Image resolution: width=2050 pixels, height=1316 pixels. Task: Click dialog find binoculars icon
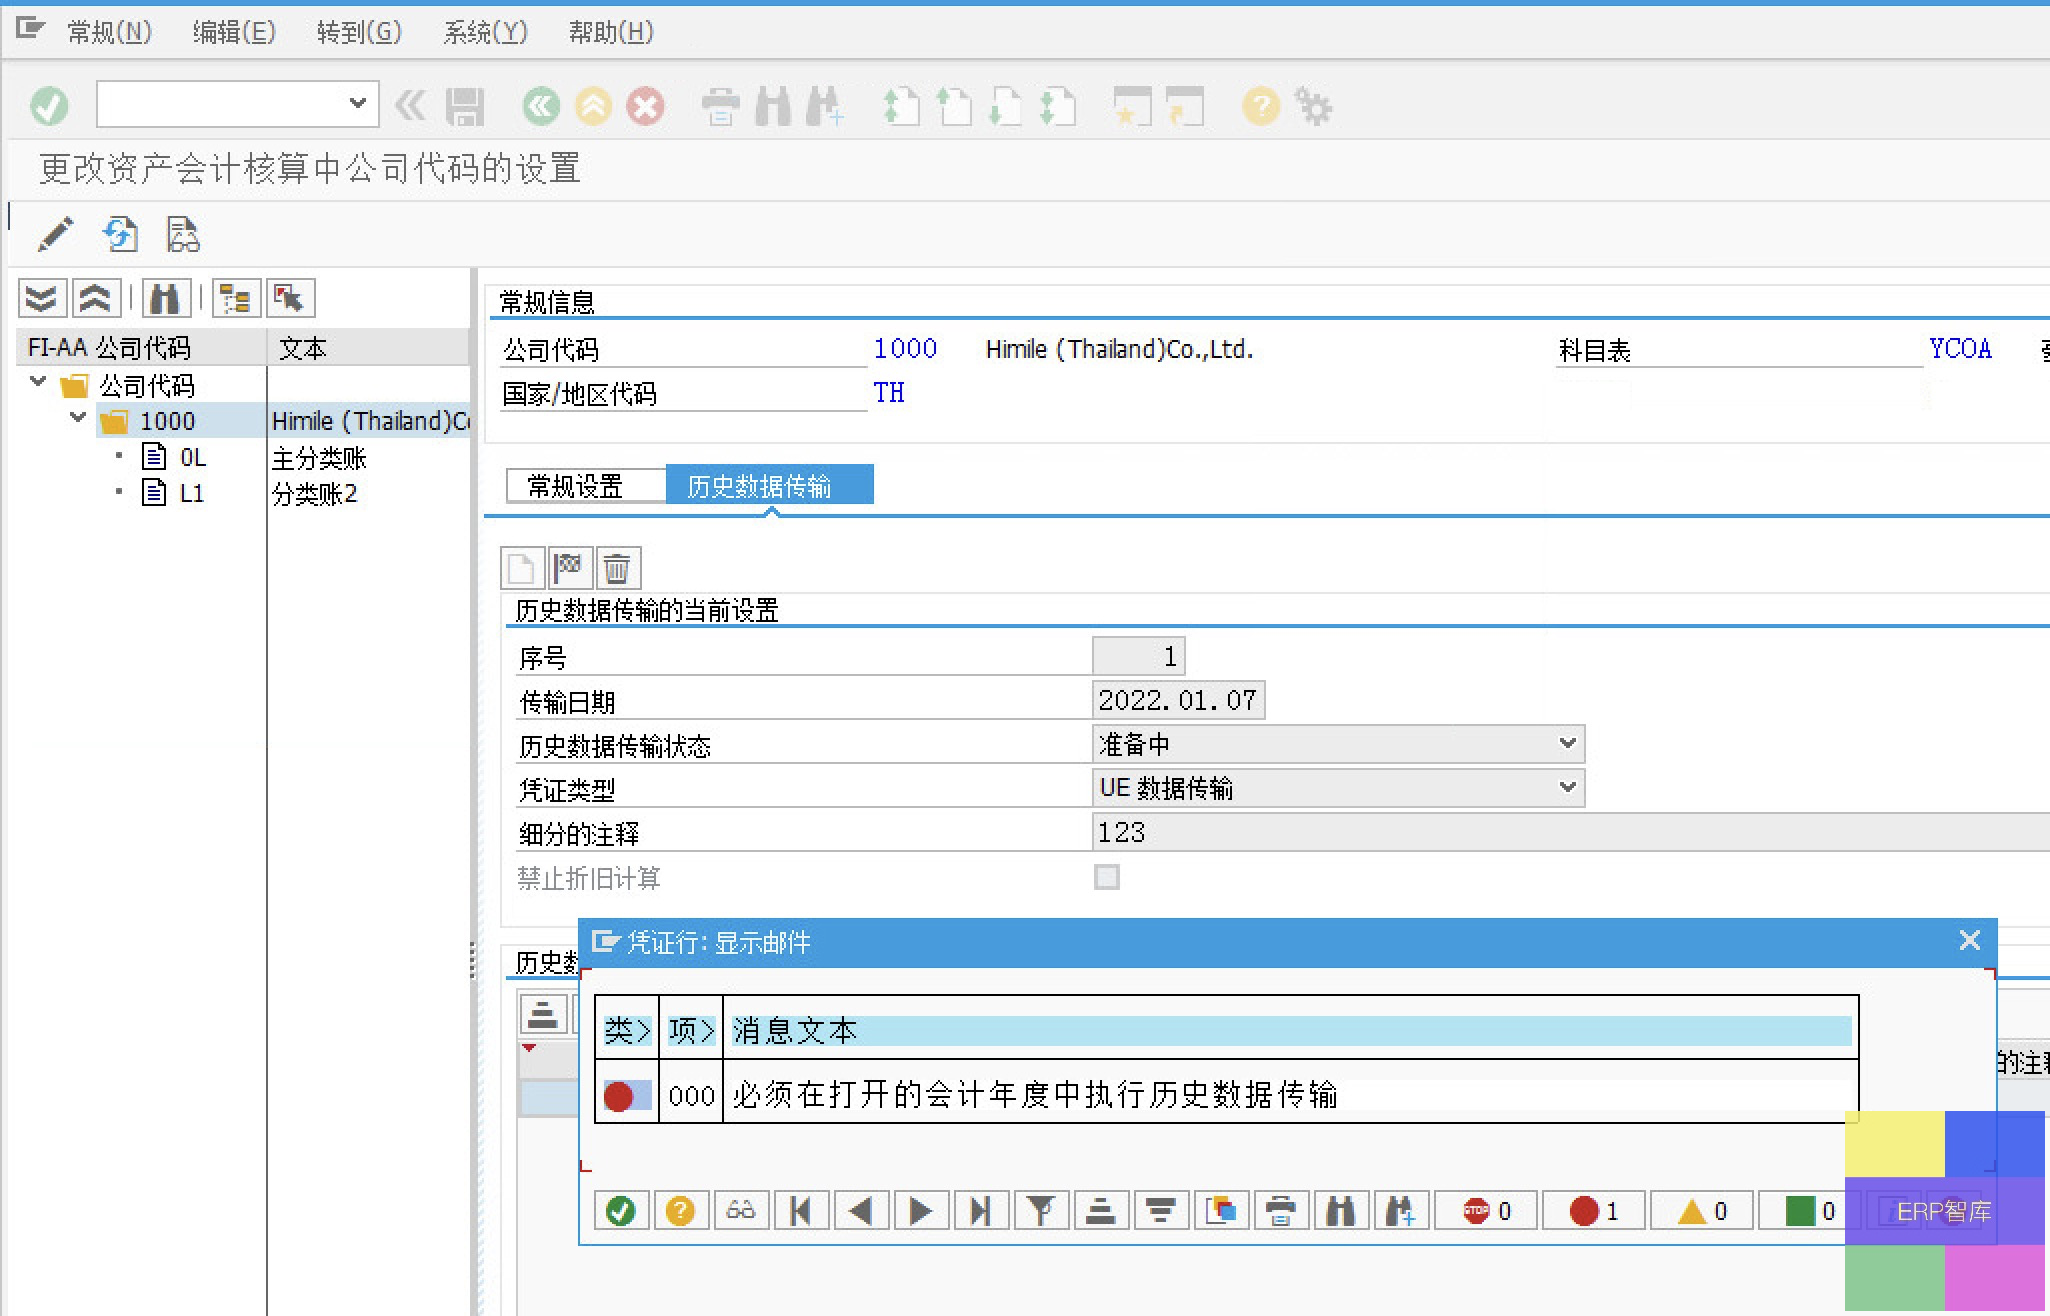tap(1341, 1211)
